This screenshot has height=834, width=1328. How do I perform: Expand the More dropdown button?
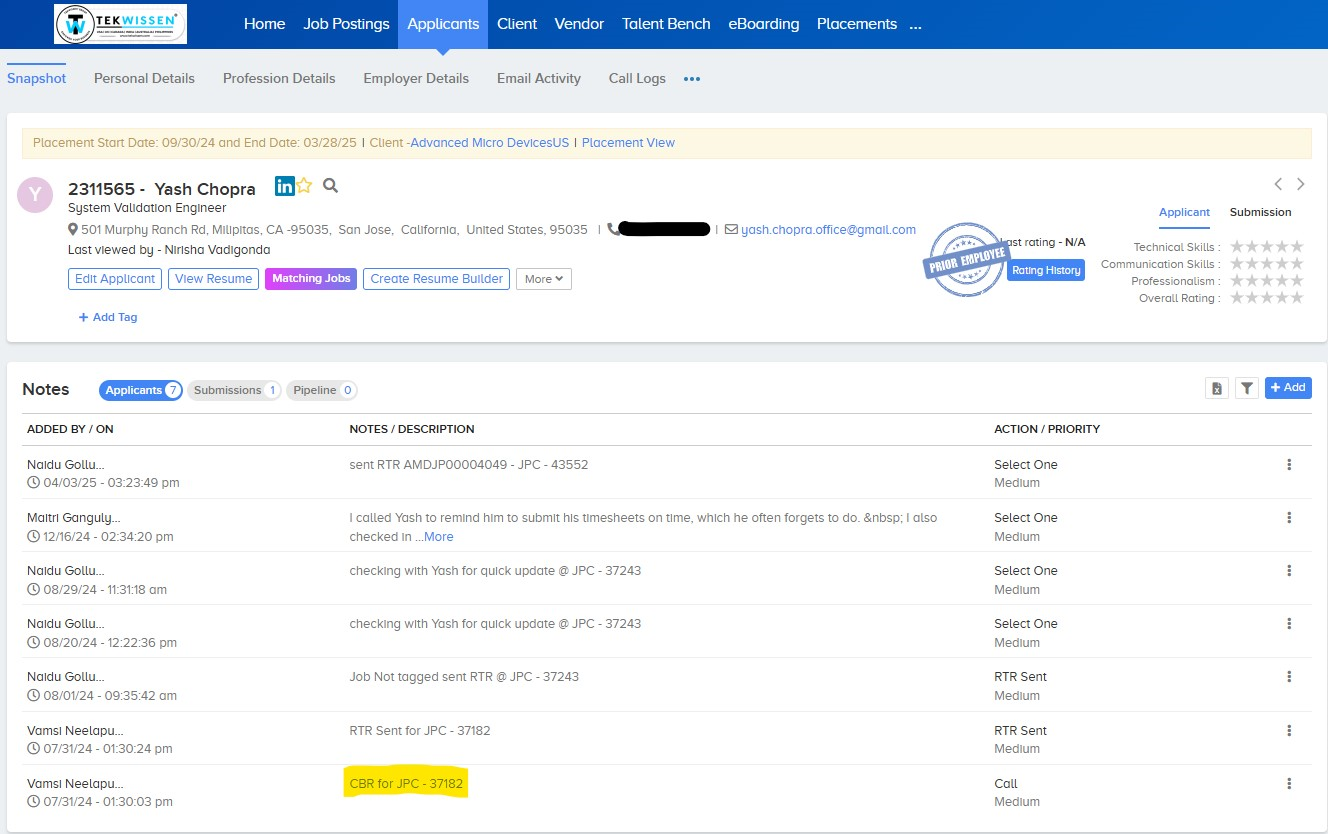coord(543,279)
